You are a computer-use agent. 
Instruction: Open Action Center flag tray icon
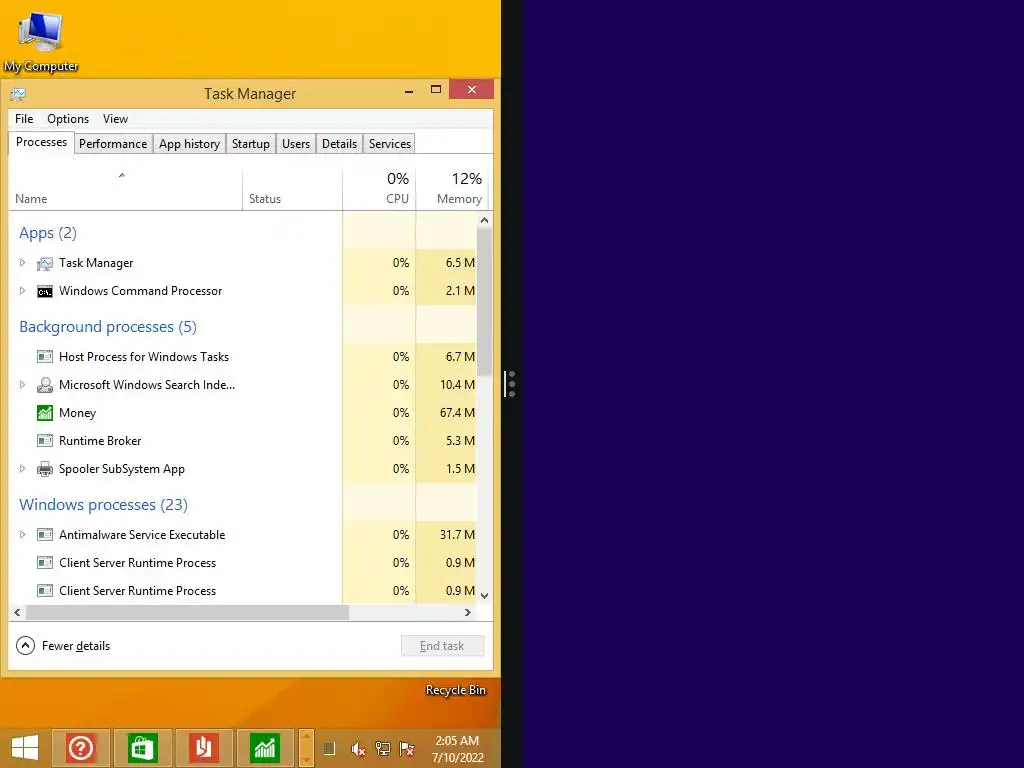click(407, 749)
